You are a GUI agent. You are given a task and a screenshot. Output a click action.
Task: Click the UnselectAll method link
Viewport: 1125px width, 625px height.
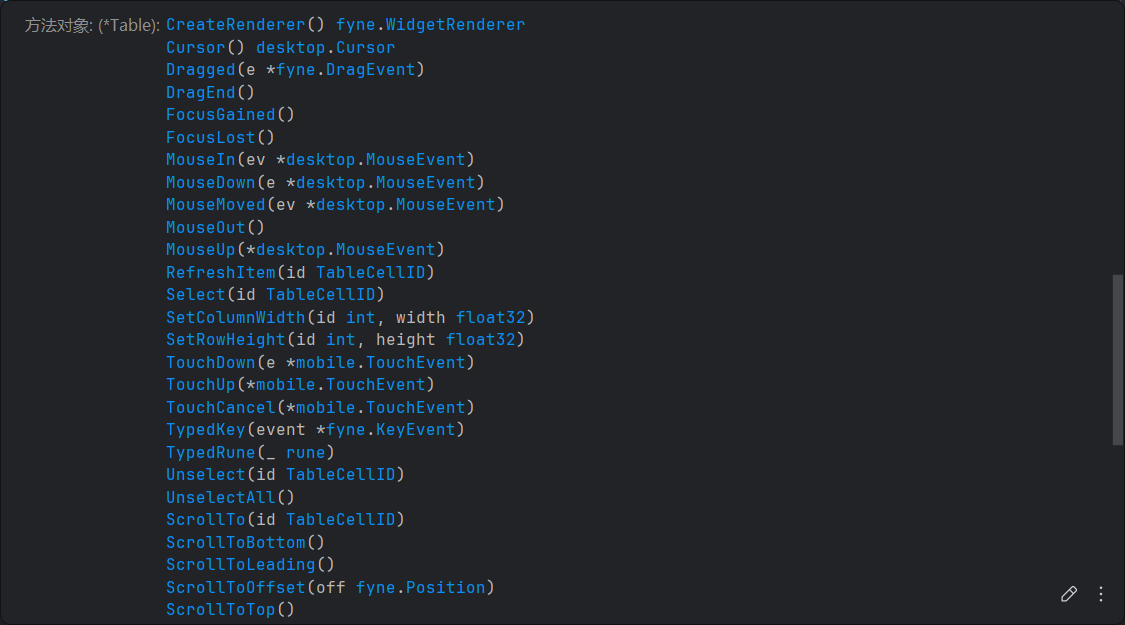click(220, 497)
